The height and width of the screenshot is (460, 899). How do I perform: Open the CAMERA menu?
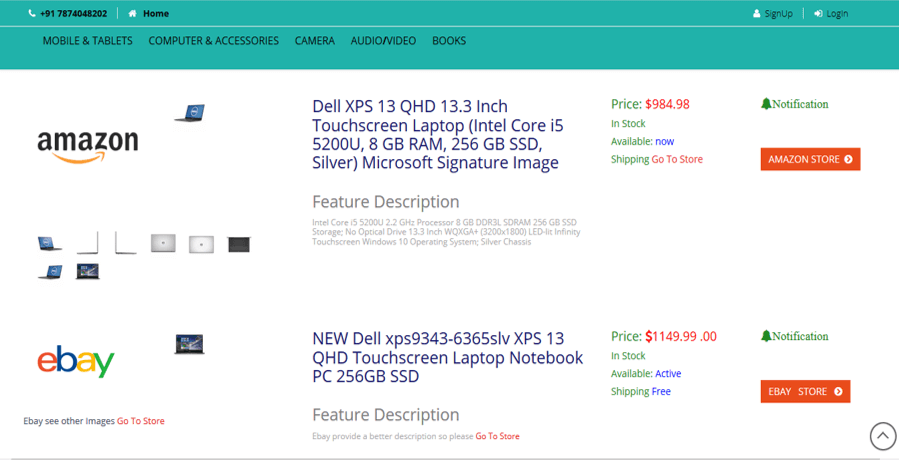coord(315,41)
